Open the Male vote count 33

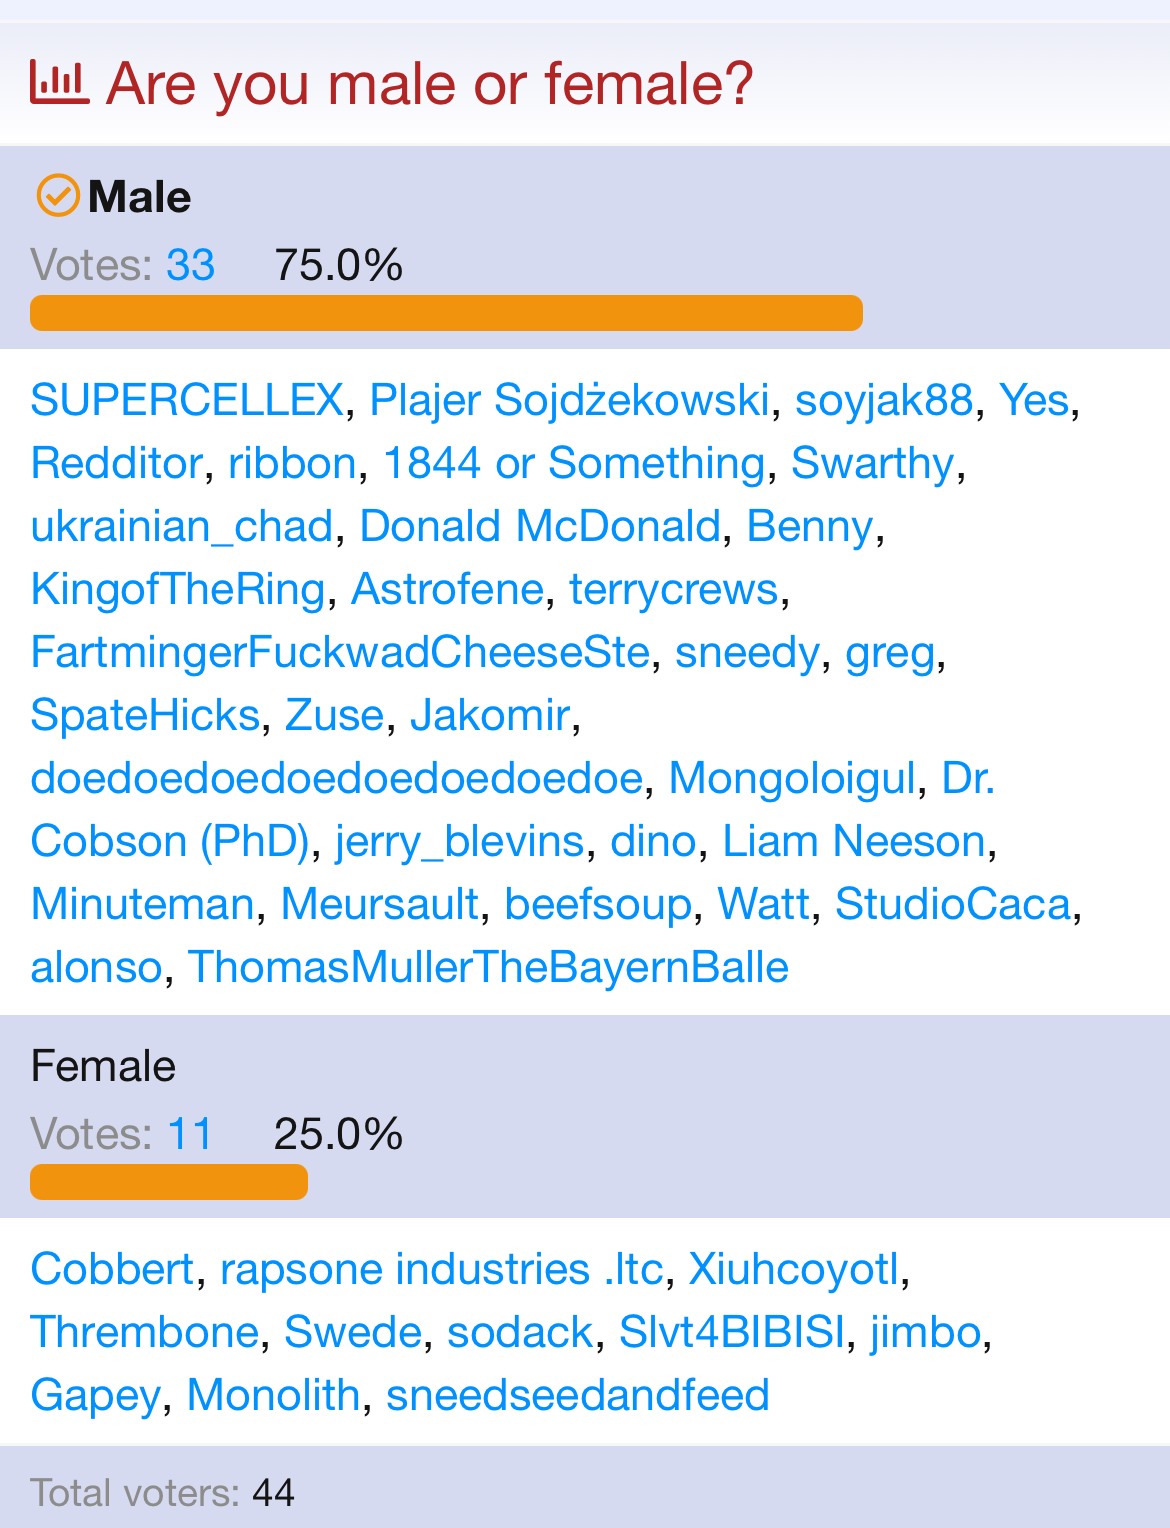190,266
